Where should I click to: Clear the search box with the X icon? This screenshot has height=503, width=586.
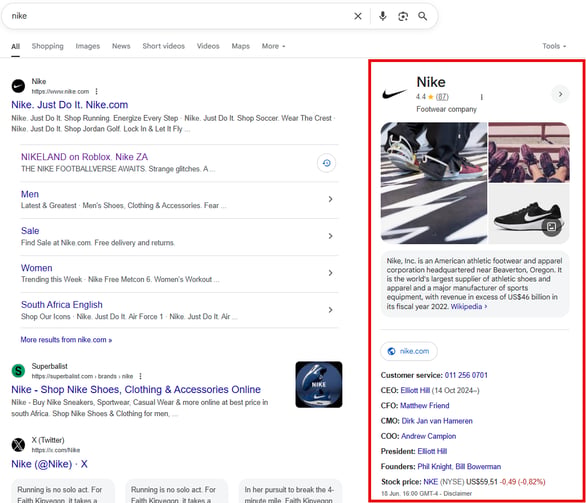pyautogui.click(x=358, y=16)
